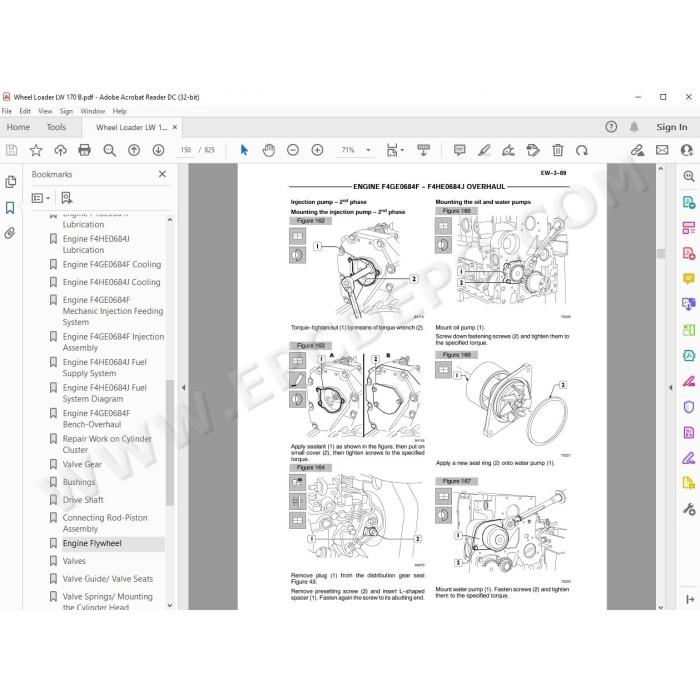Switch to the Tools tab
Image resolution: width=700 pixels, height=700 pixels.
tap(56, 127)
